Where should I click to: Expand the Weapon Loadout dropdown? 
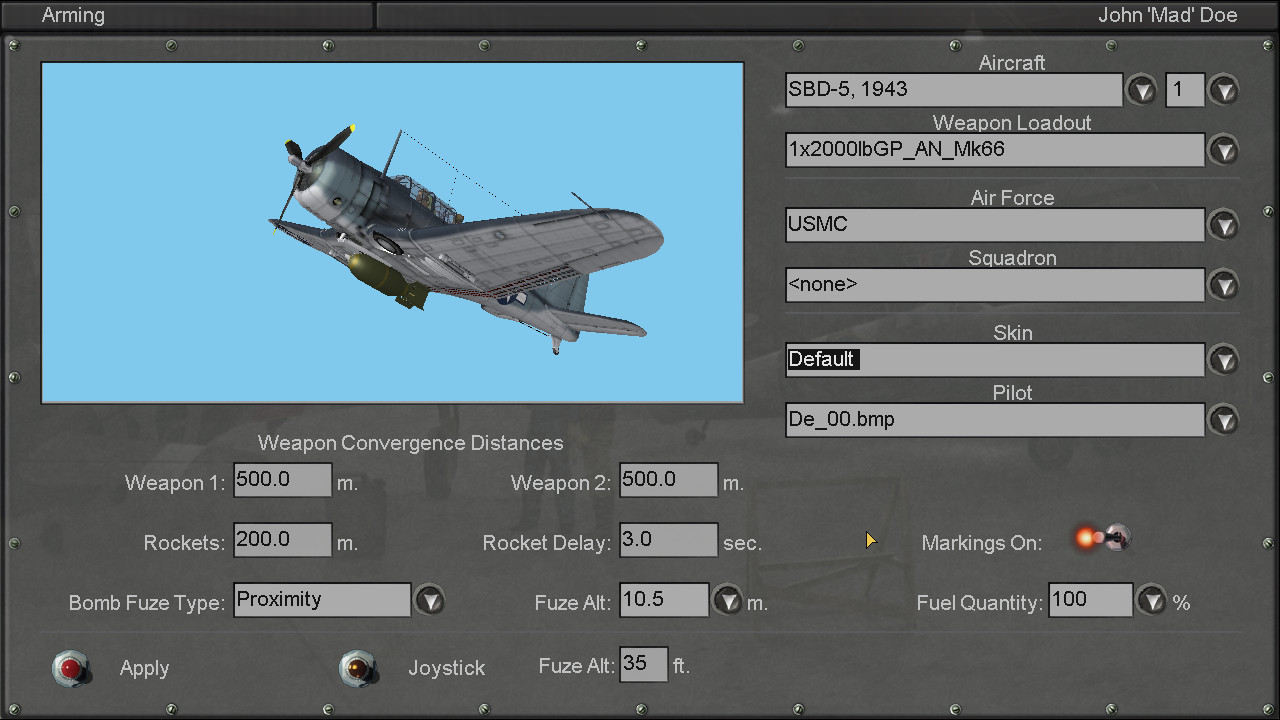pyautogui.click(x=1224, y=150)
